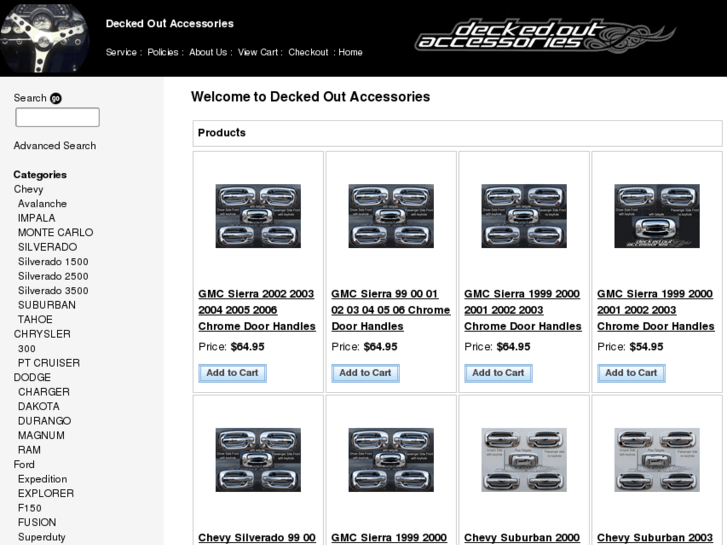Open the $64.95 GMC Sierra 1999 2000 product link
The image size is (727, 545).
click(x=523, y=310)
